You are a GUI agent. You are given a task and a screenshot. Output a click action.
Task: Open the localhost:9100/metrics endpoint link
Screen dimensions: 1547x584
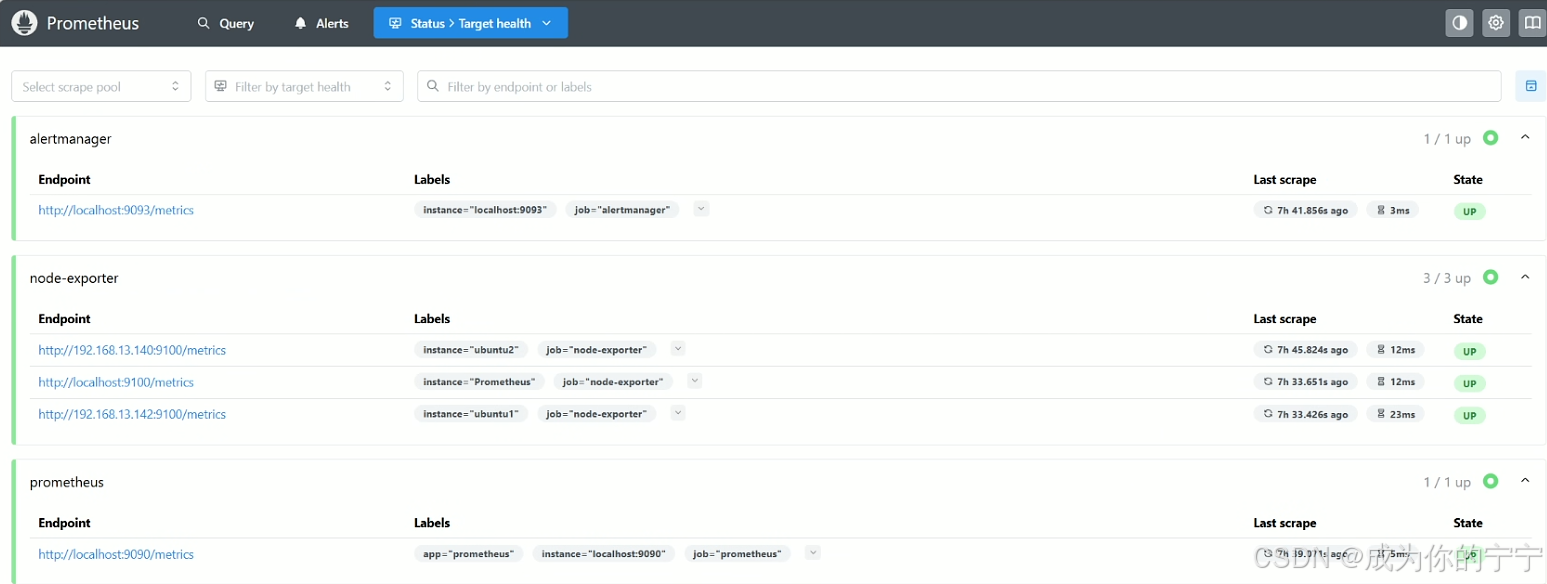coord(116,382)
